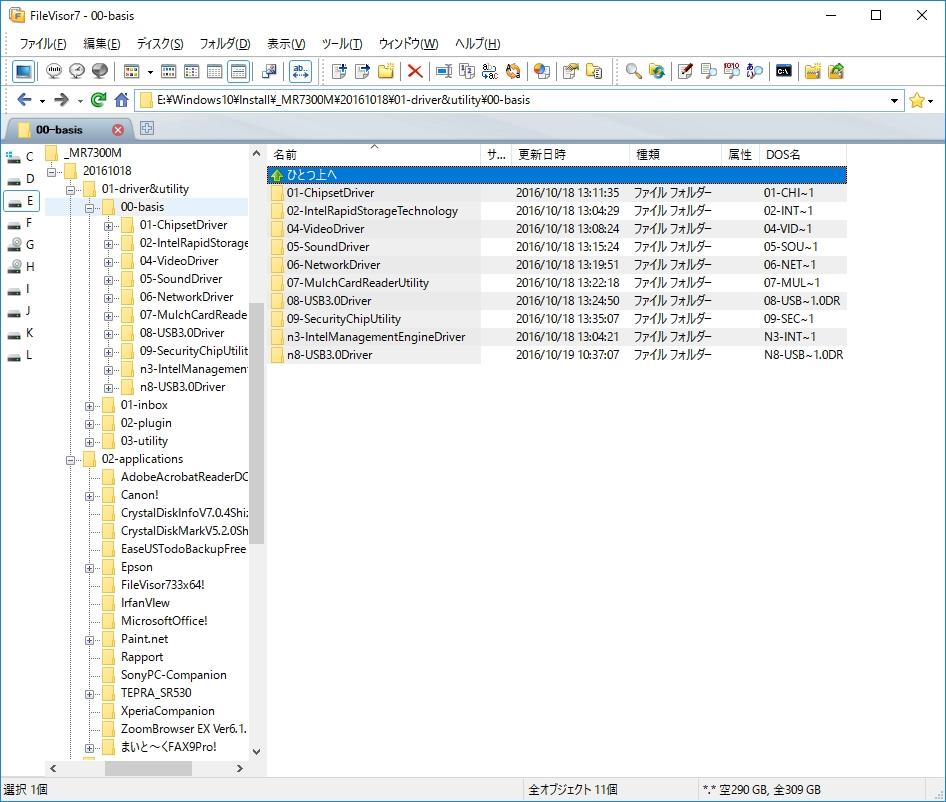The image size is (946, 802).
Task: Expand the TEPRA_SR530 tree node
Action: tap(89, 694)
